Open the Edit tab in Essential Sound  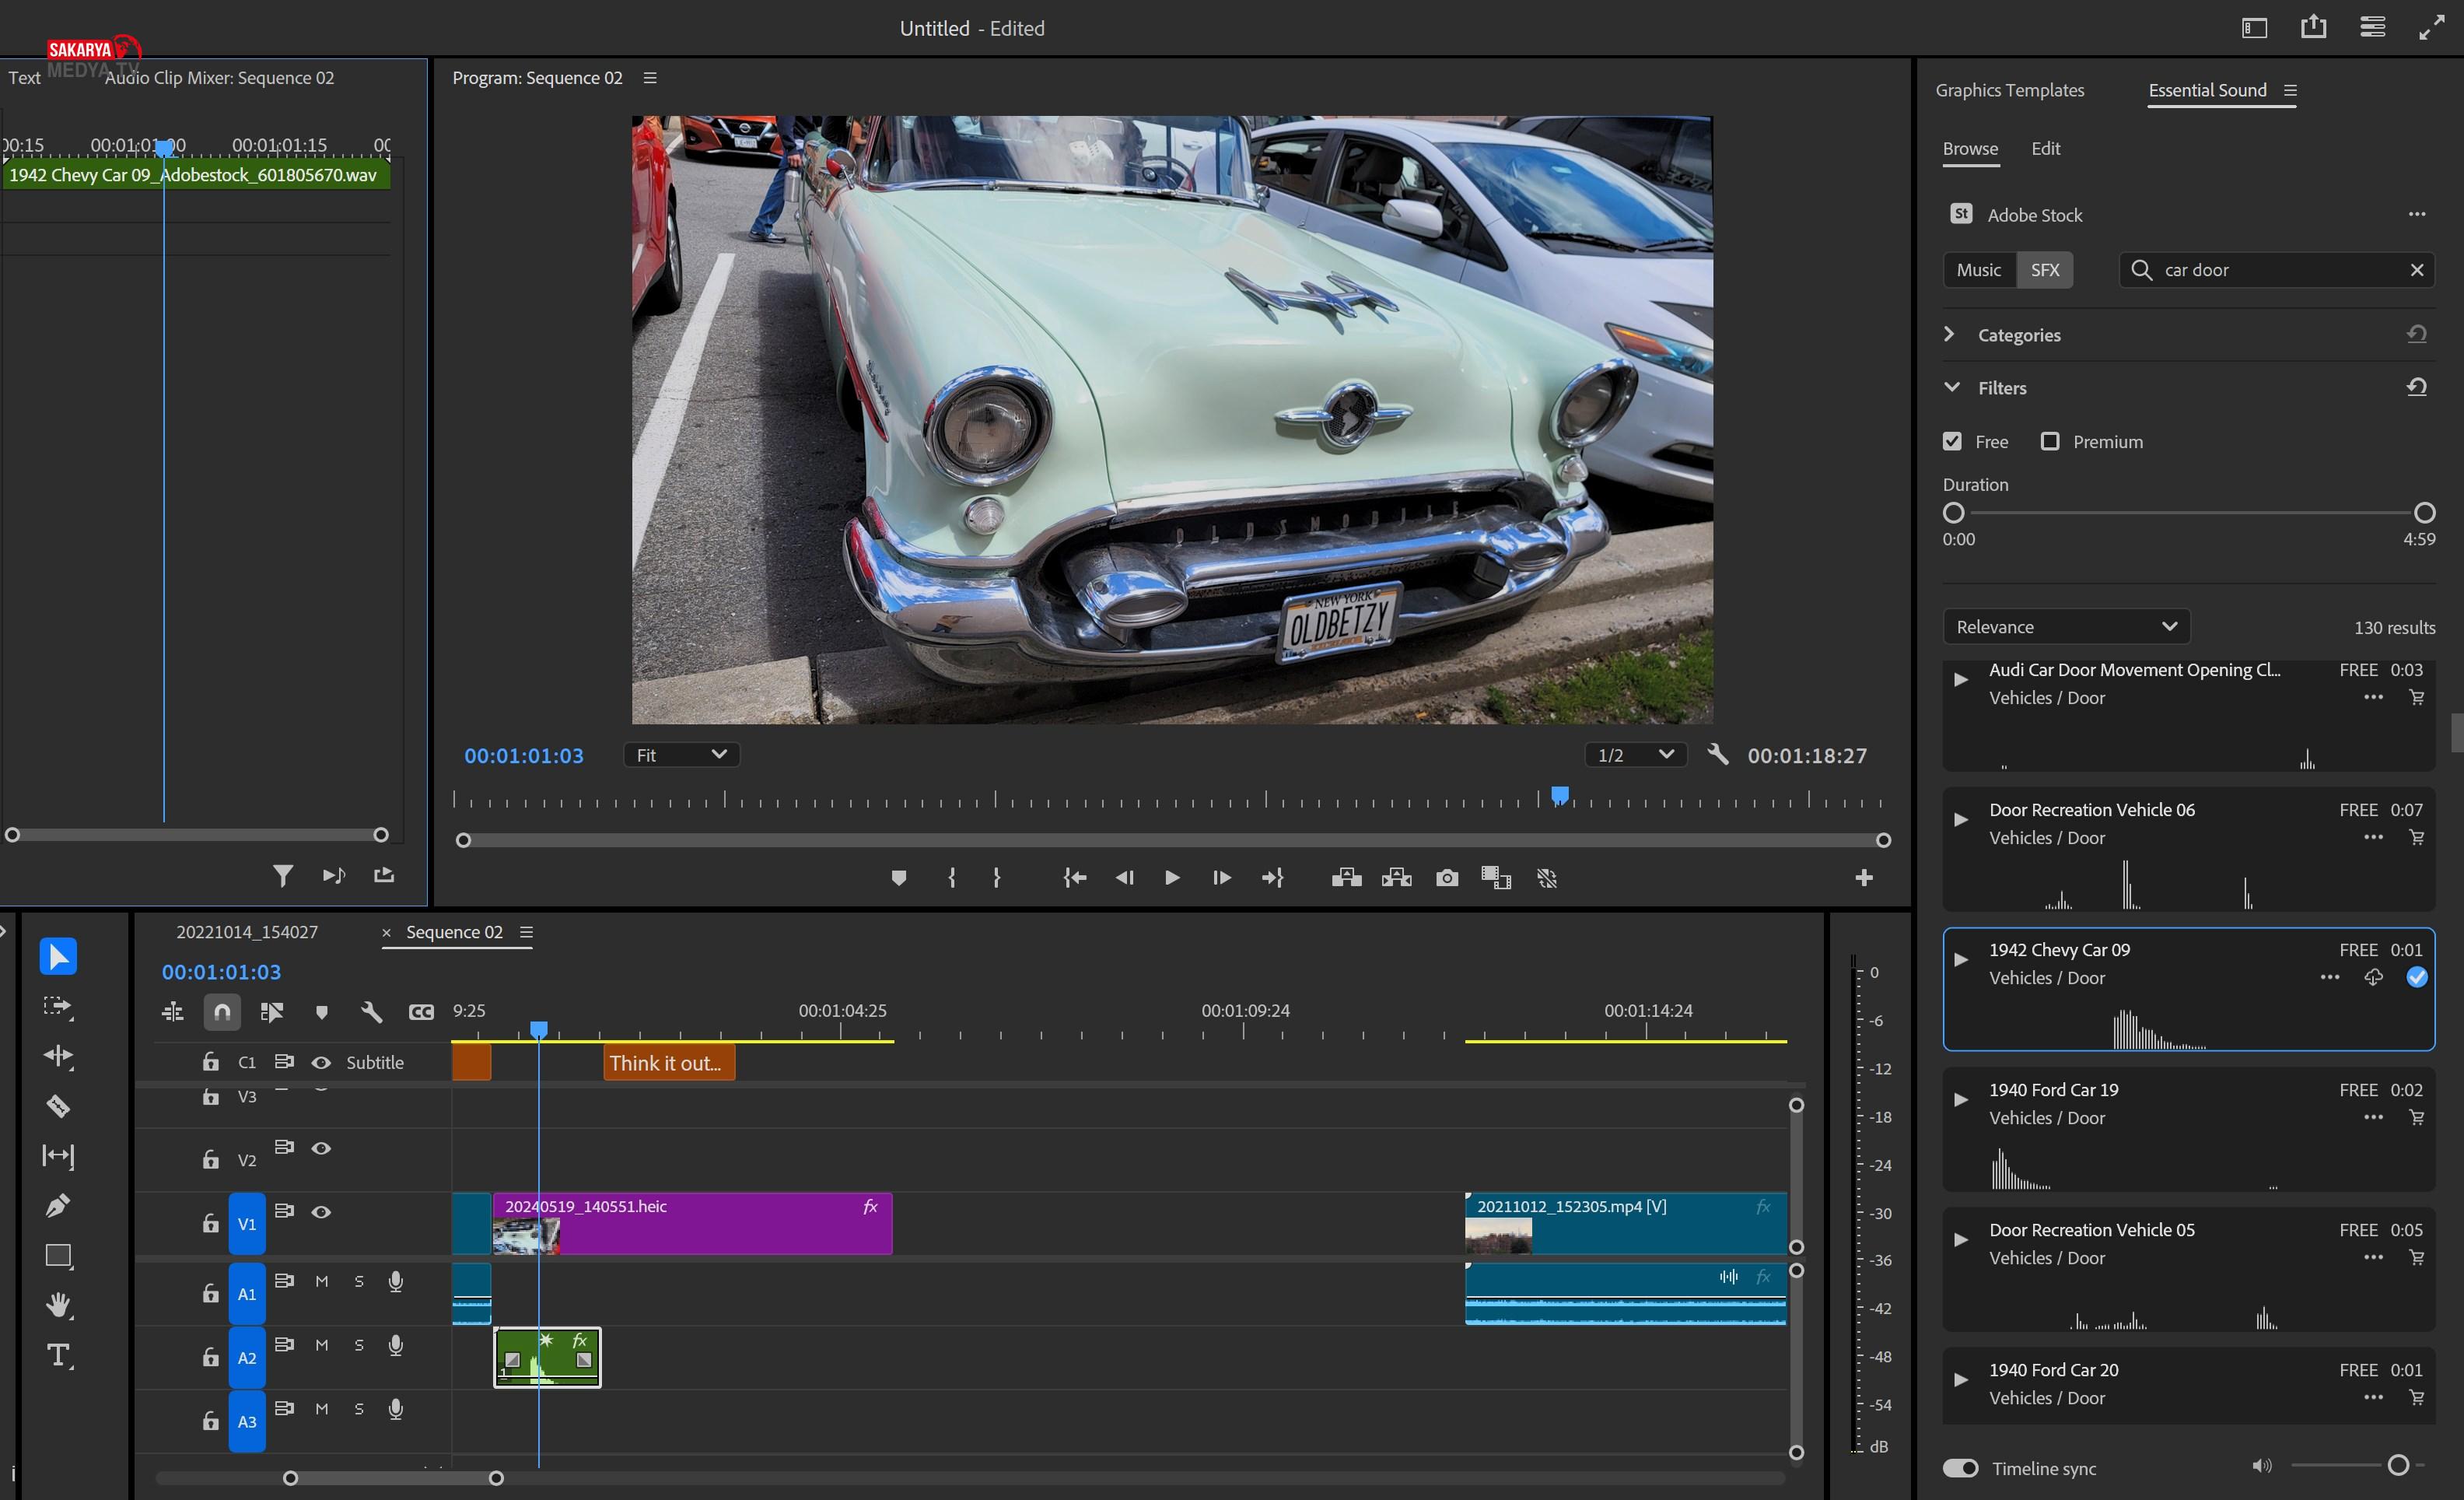tap(2045, 148)
